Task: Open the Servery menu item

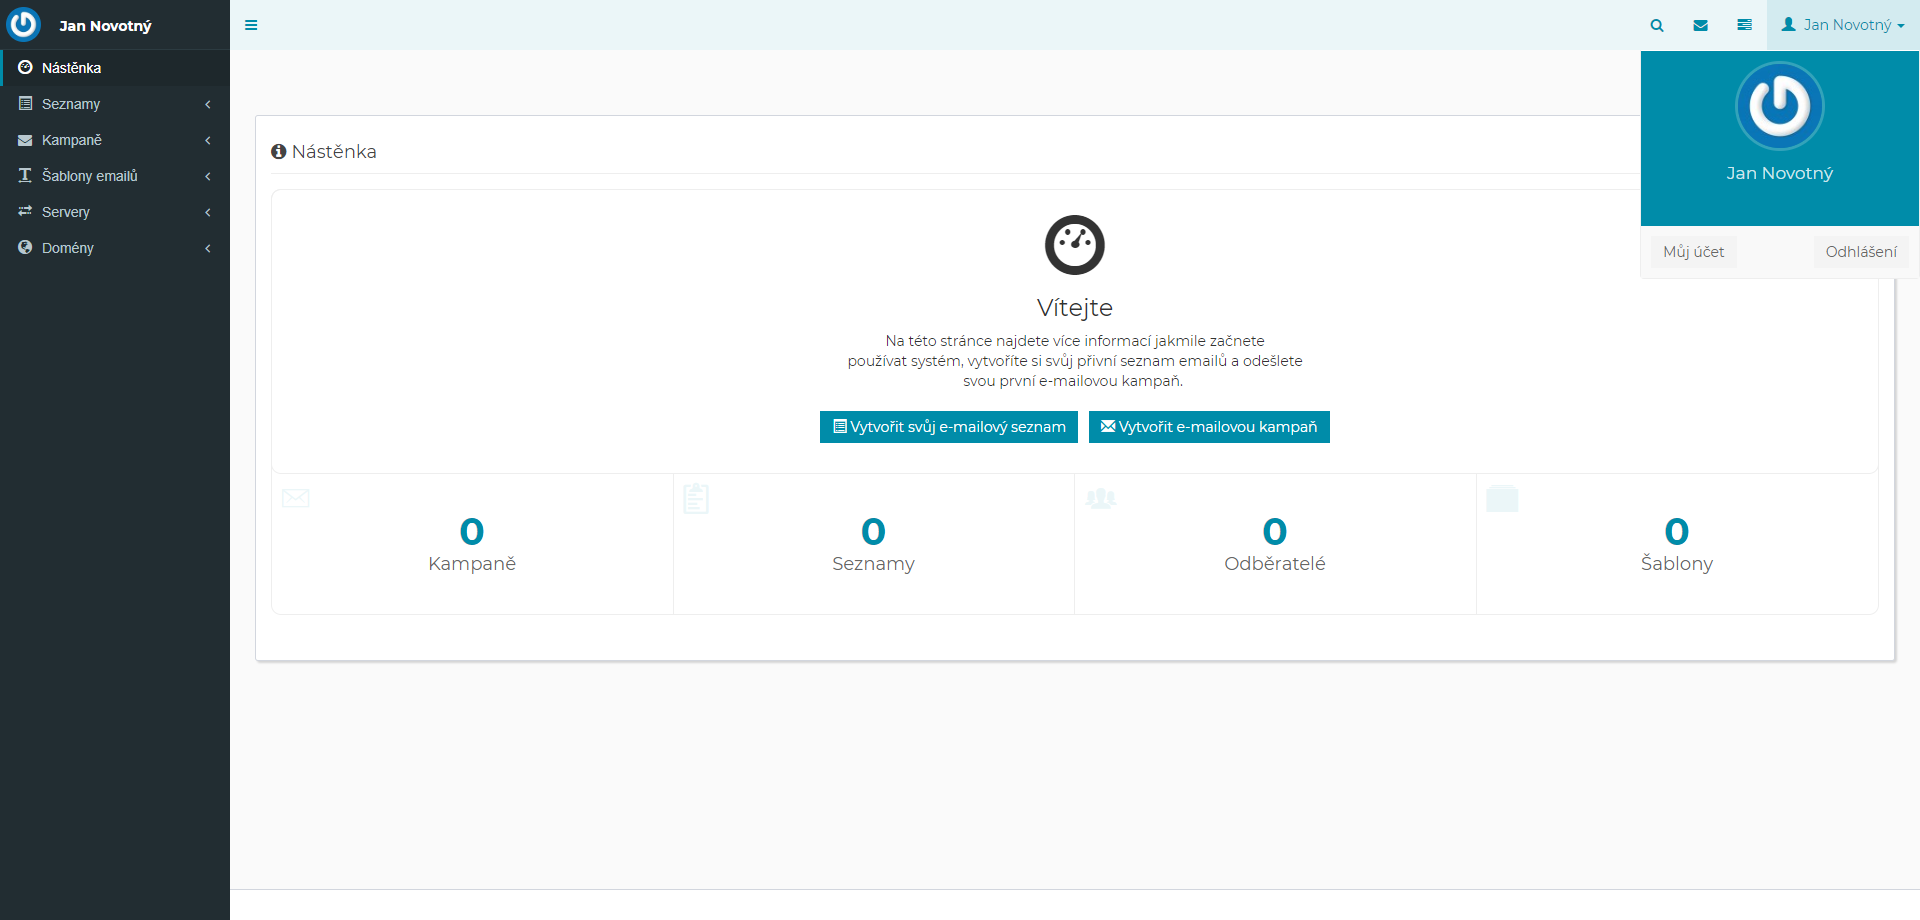Action: (115, 212)
